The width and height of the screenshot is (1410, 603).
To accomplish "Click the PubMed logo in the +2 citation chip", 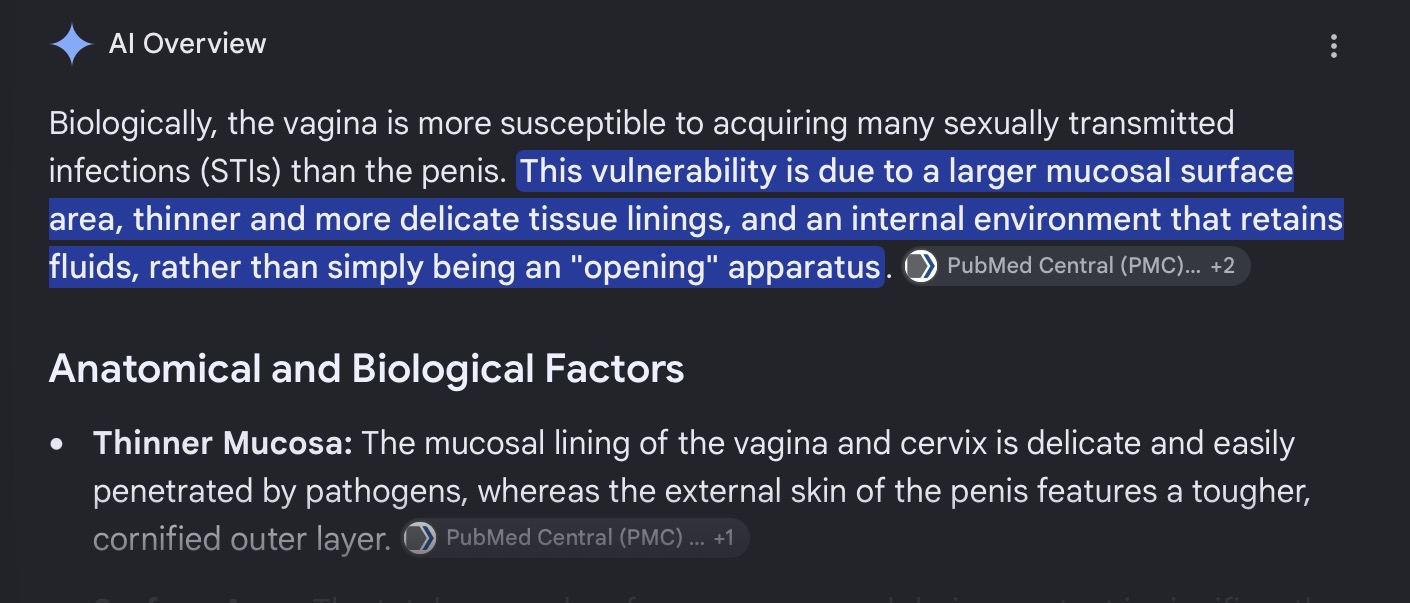I will (920, 267).
